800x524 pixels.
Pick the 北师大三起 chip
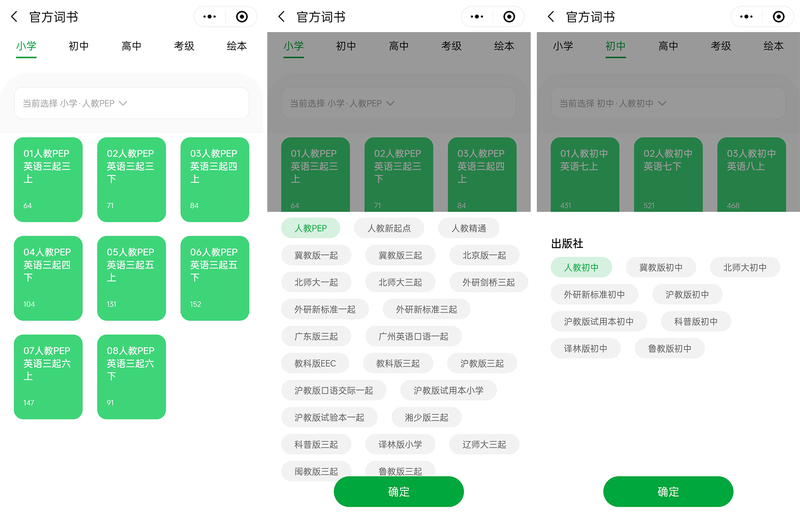click(400, 282)
